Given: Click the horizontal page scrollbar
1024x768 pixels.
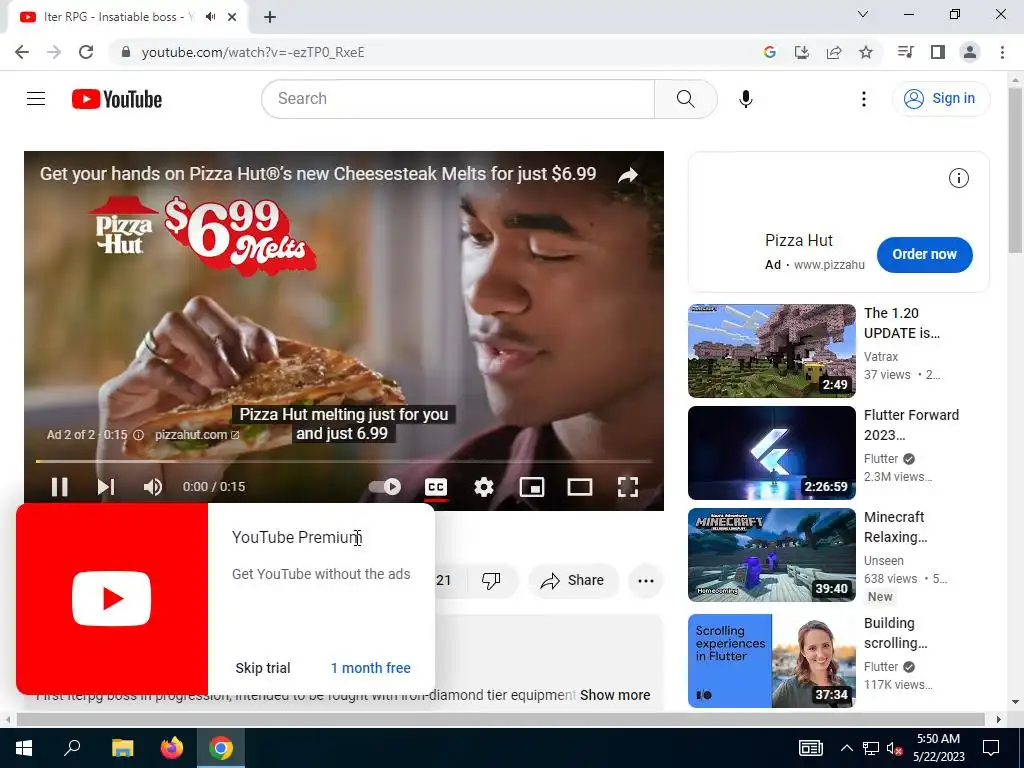Looking at the screenshot, I should [500, 719].
